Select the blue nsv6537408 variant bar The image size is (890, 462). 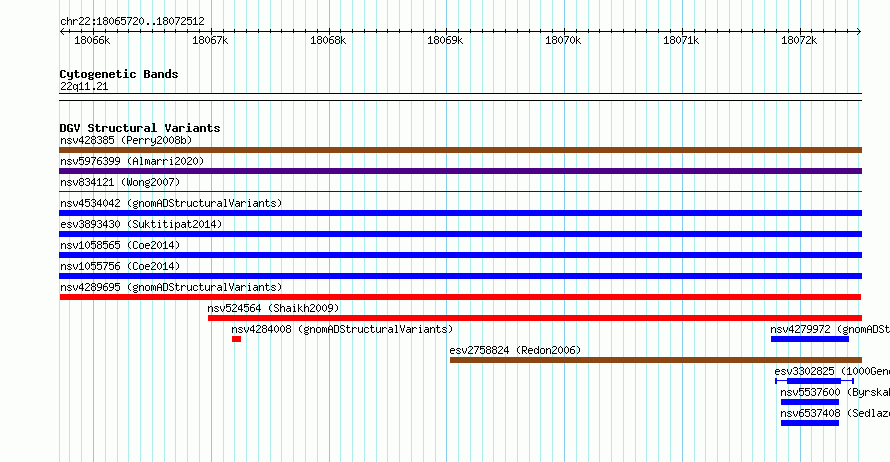coord(809,423)
